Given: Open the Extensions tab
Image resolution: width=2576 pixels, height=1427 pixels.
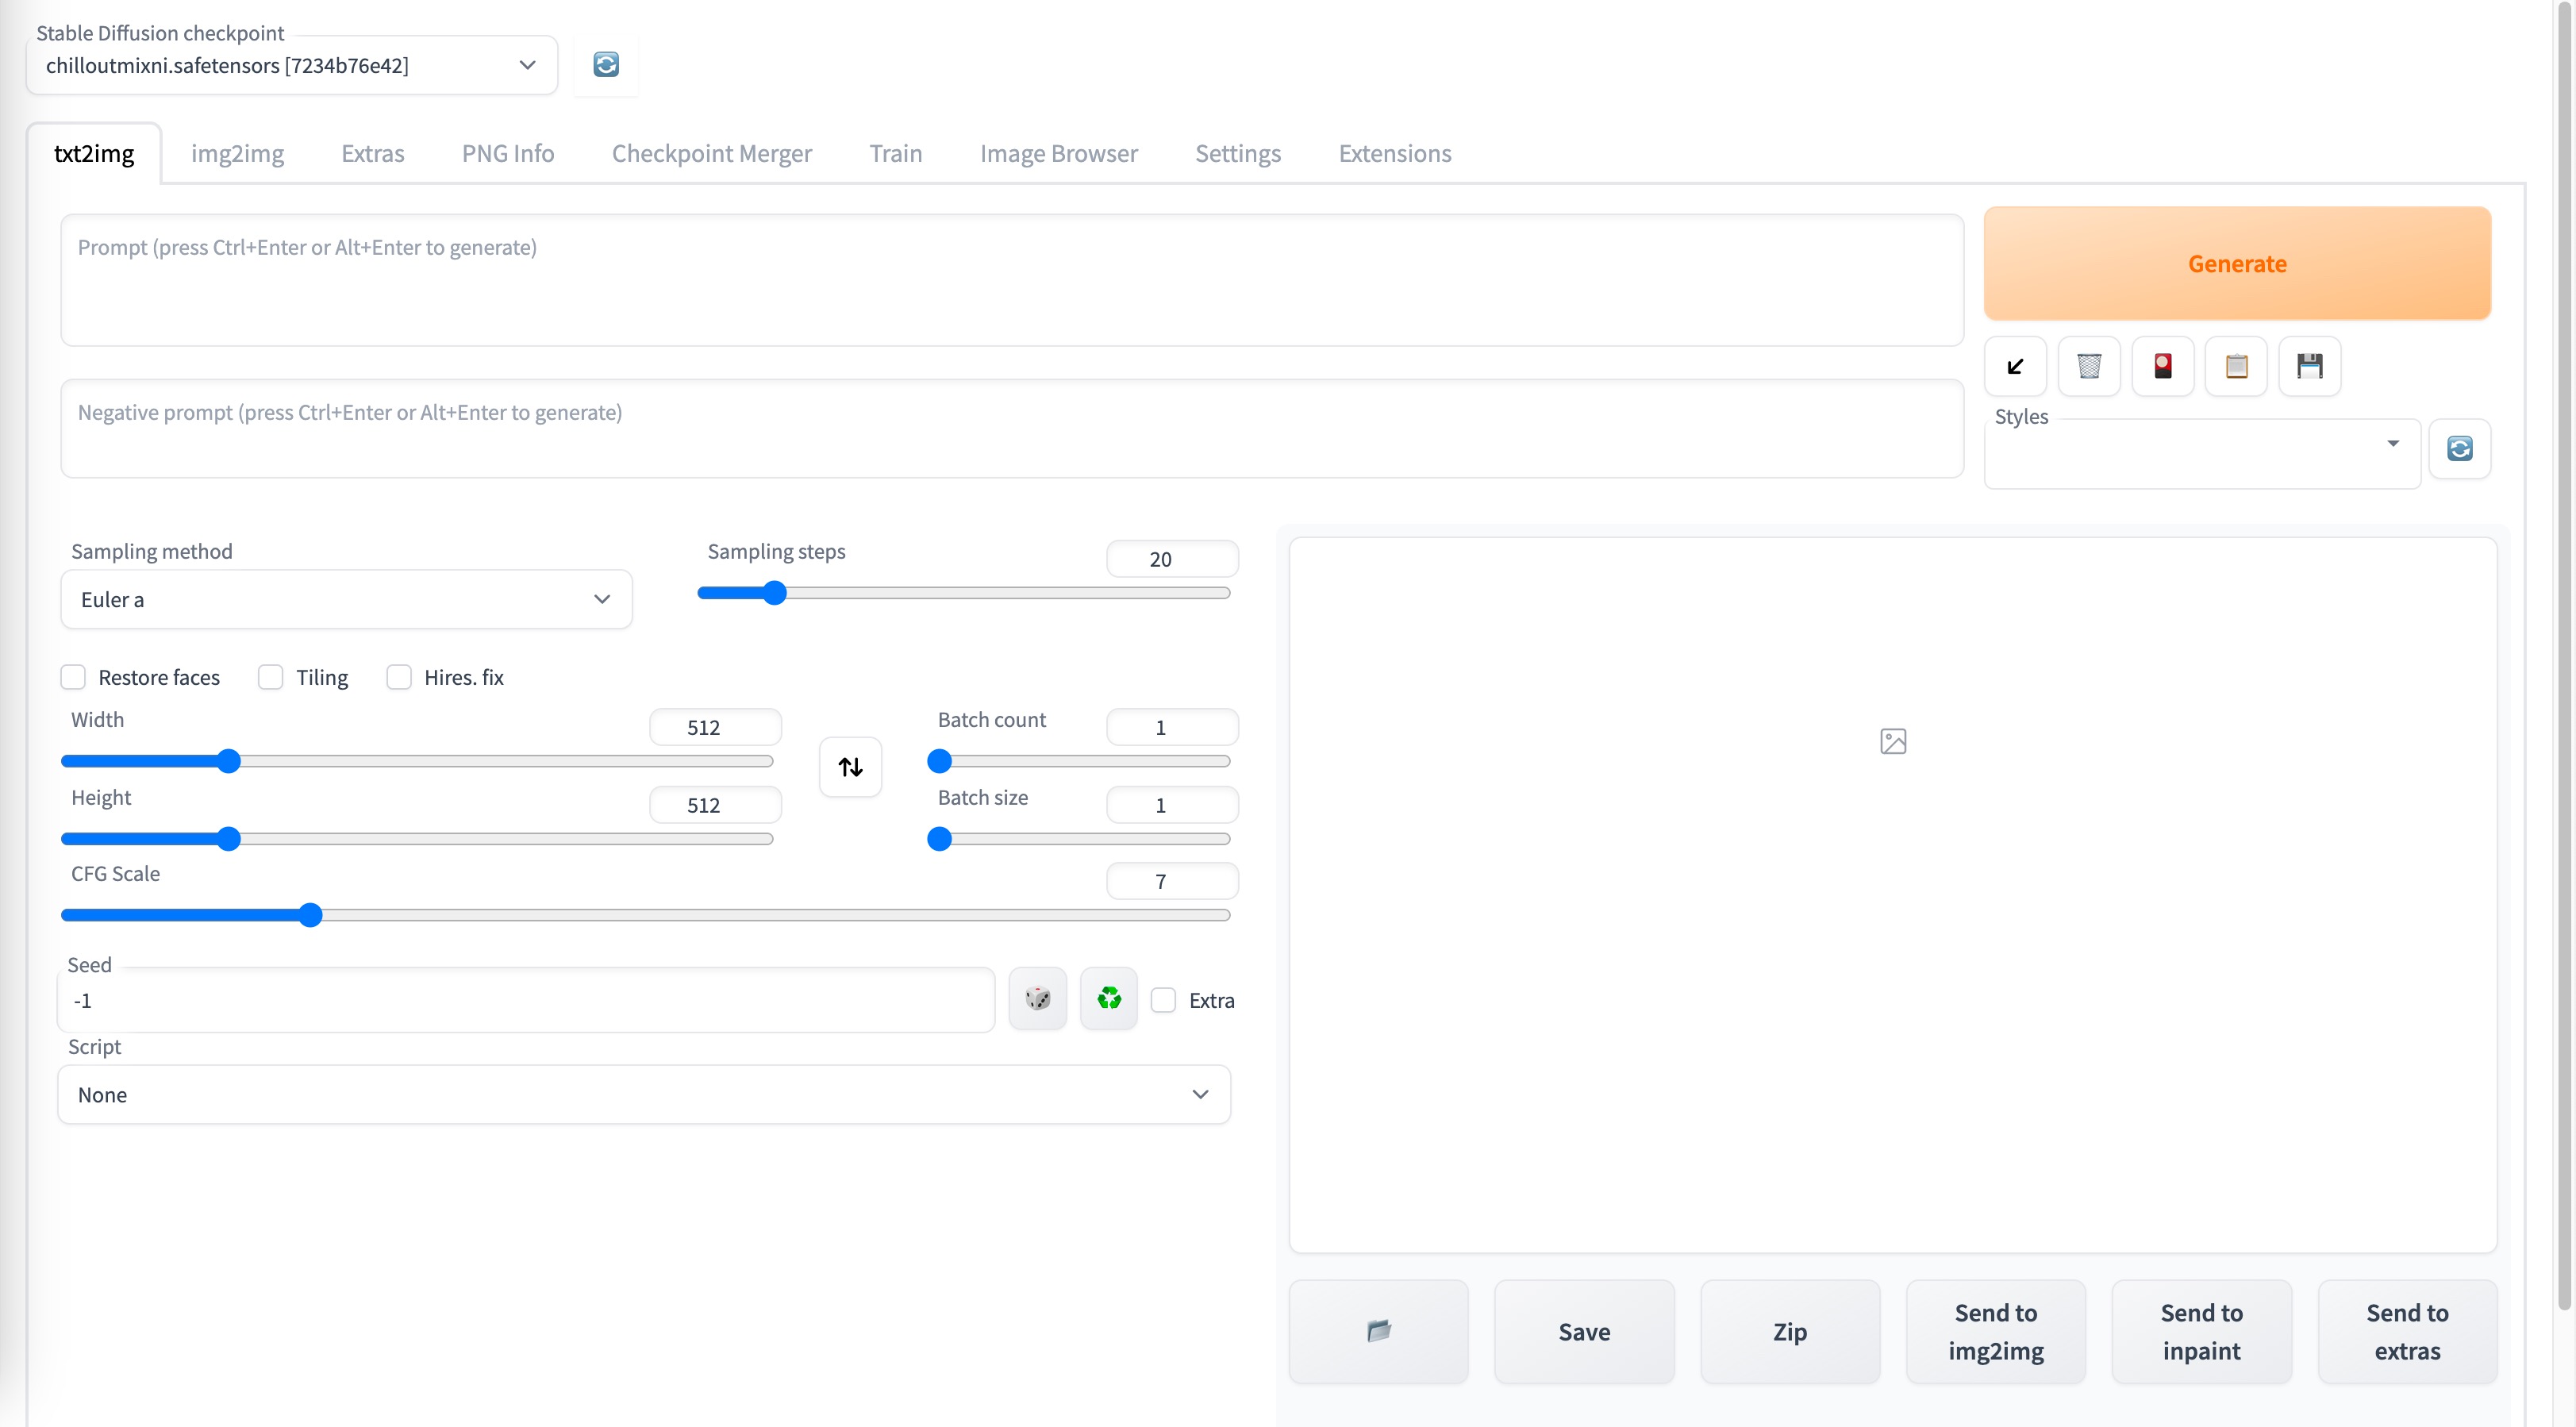Looking at the screenshot, I should (1394, 153).
